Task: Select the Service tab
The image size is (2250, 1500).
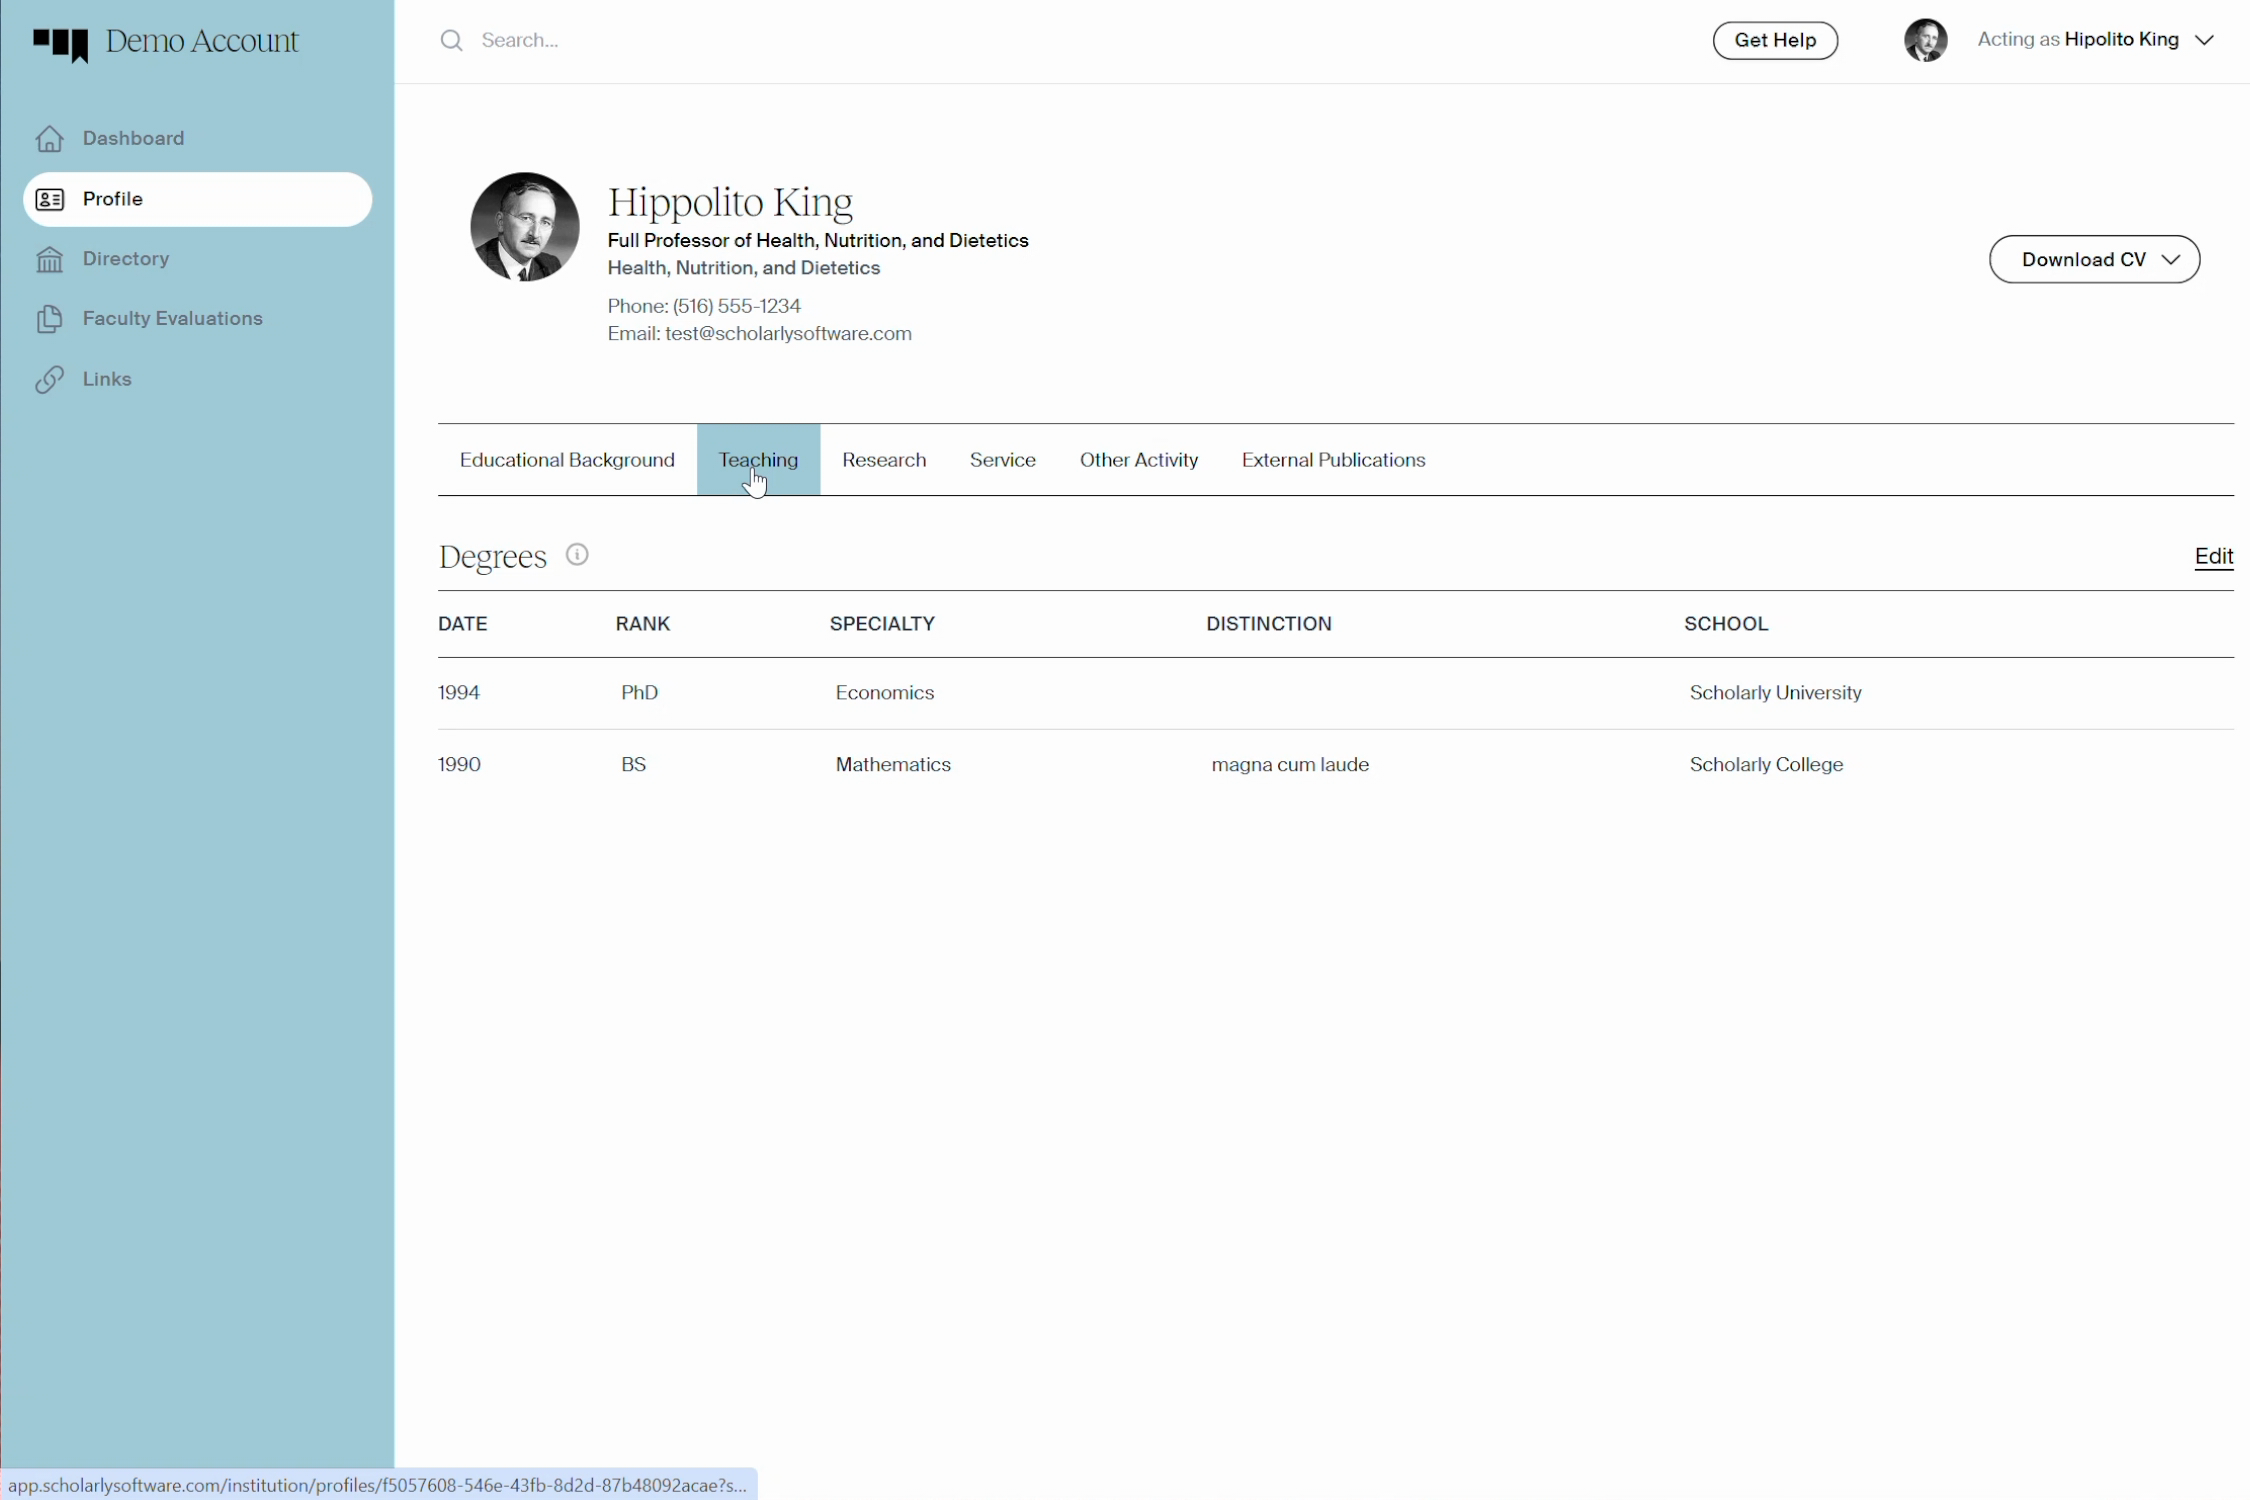Action: (x=1002, y=460)
